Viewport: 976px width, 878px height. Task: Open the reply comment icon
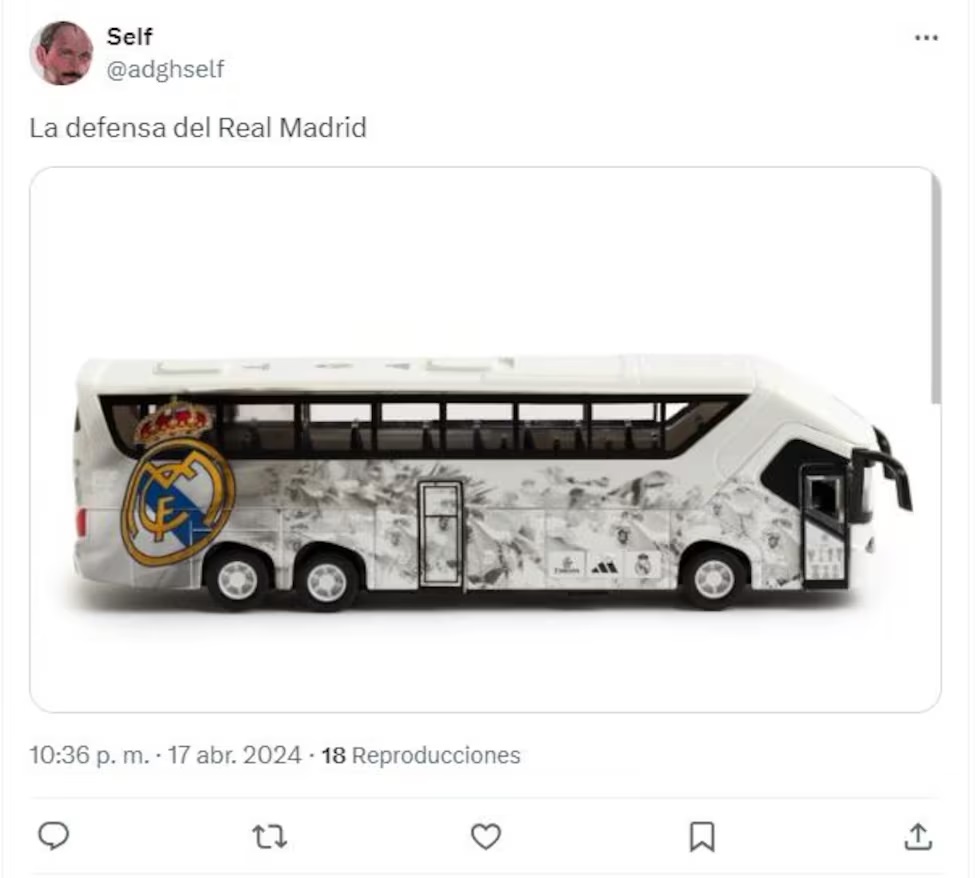click(x=53, y=836)
